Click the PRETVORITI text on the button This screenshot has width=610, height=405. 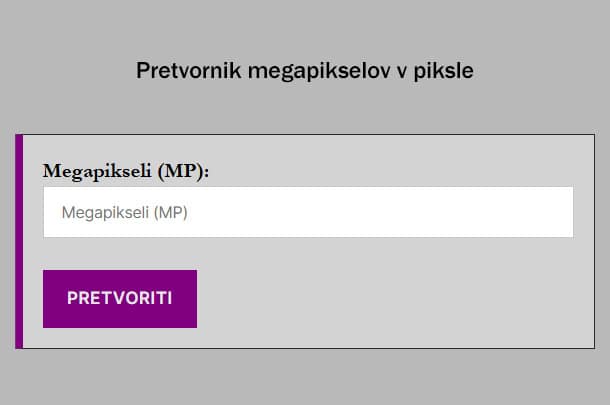[119, 298]
